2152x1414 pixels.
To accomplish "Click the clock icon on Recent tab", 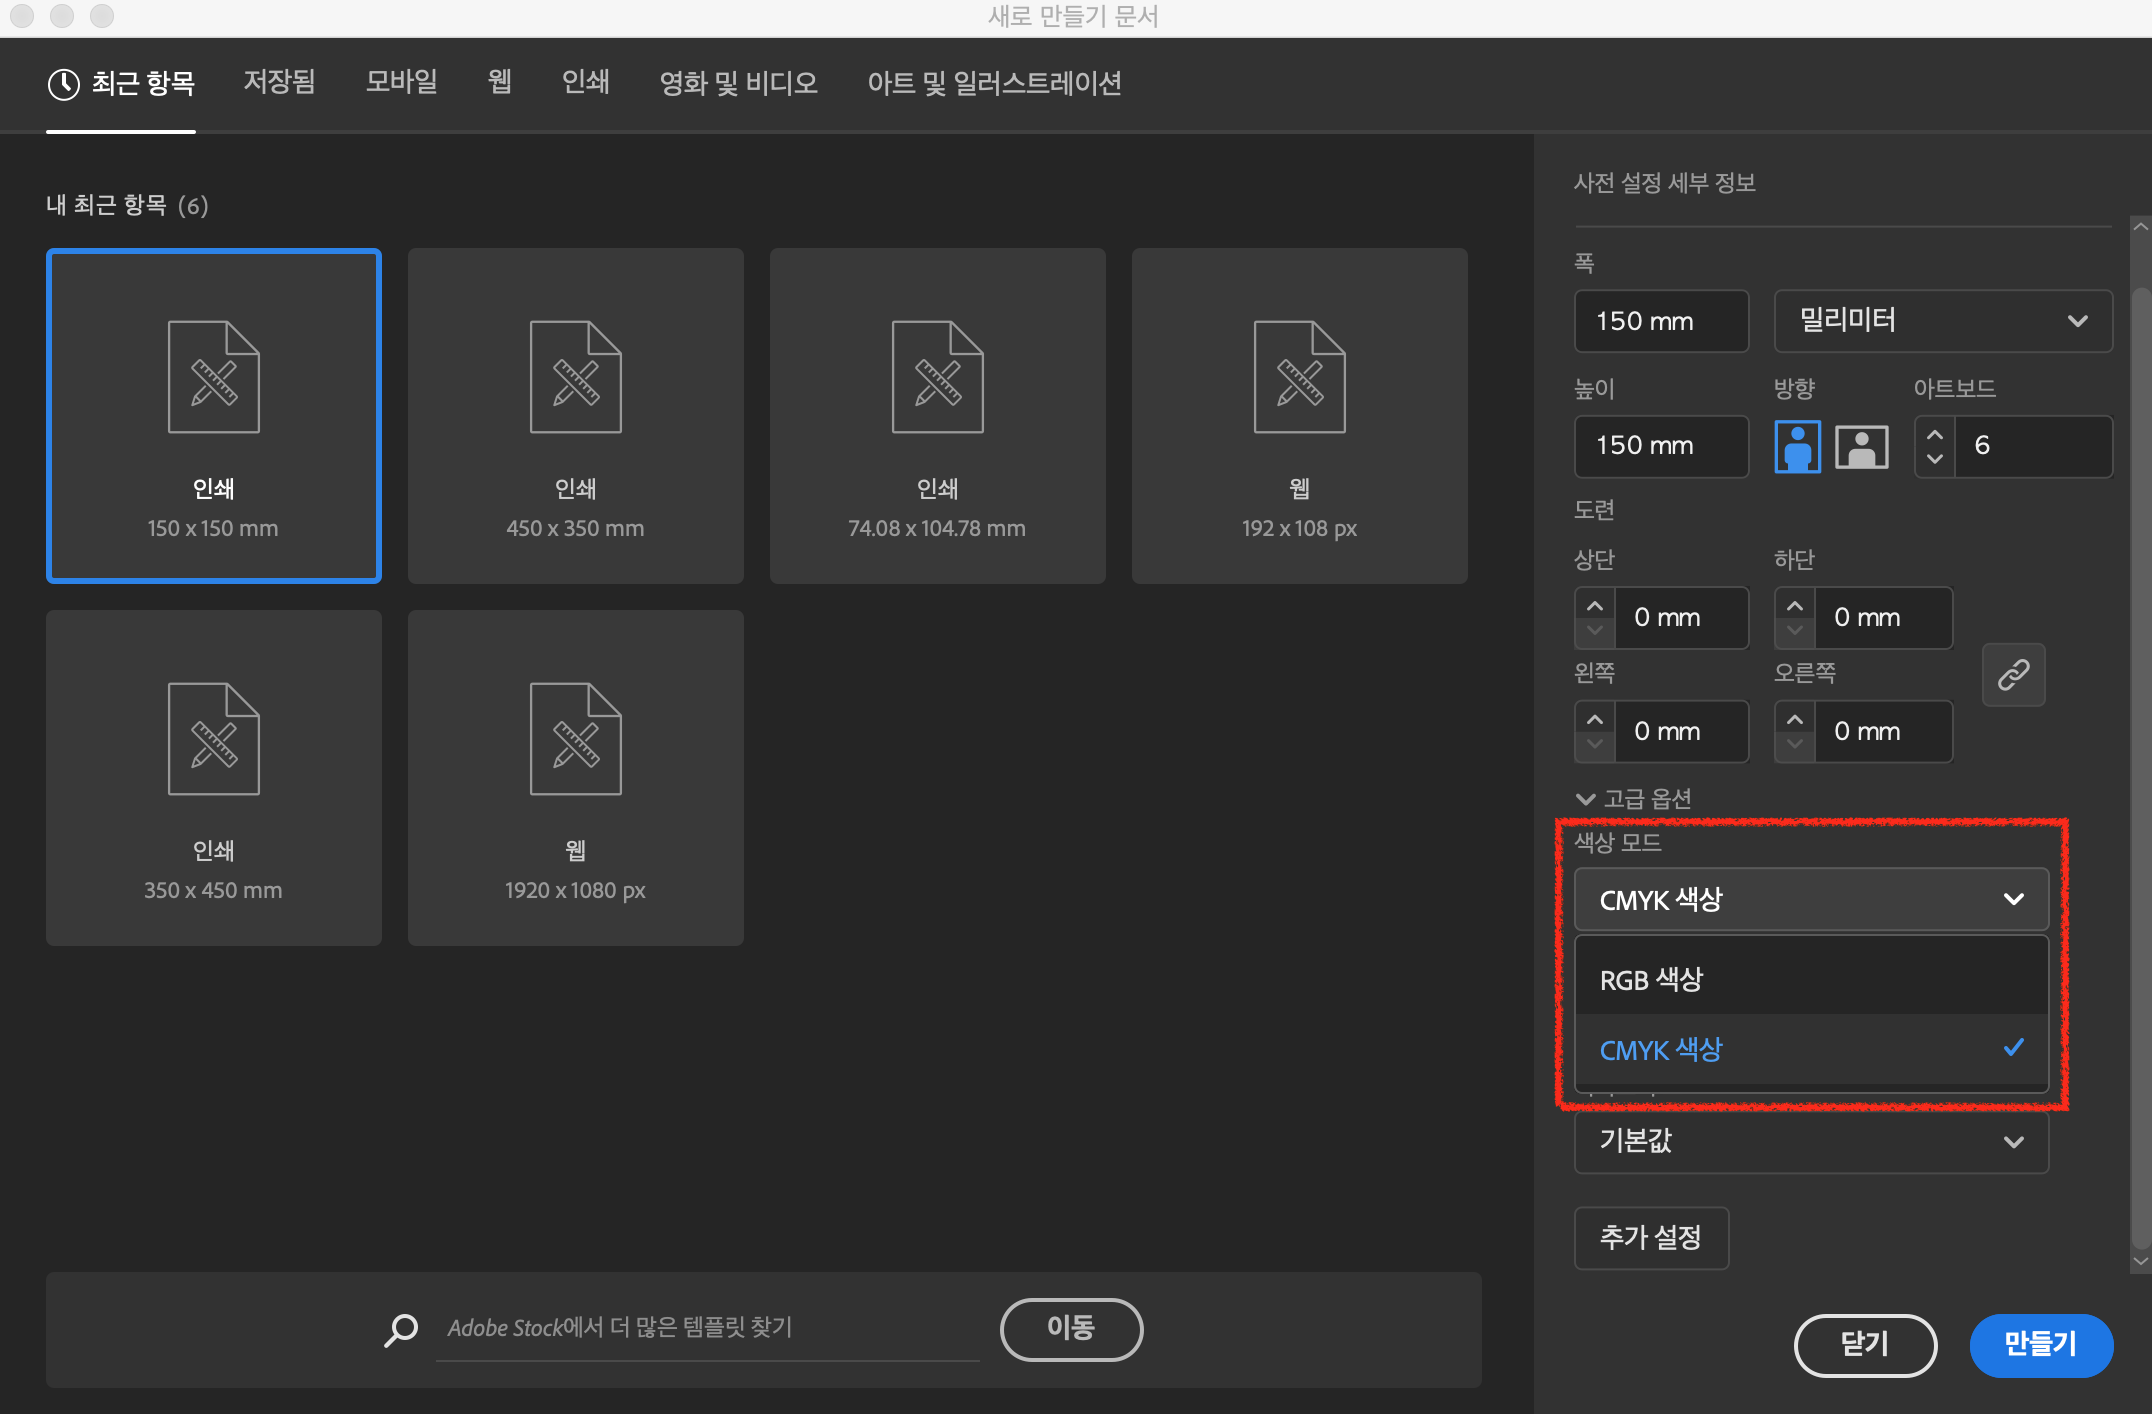I will (x=64, y=84).
